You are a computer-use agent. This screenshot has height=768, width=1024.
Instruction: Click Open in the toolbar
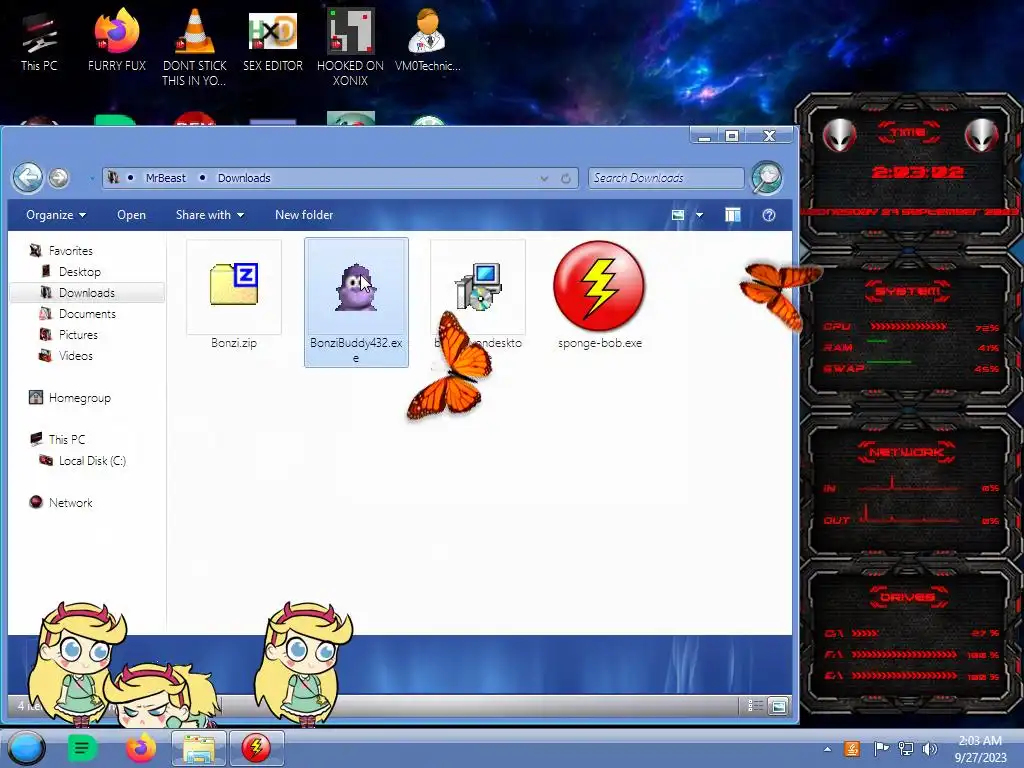[131, 215]
